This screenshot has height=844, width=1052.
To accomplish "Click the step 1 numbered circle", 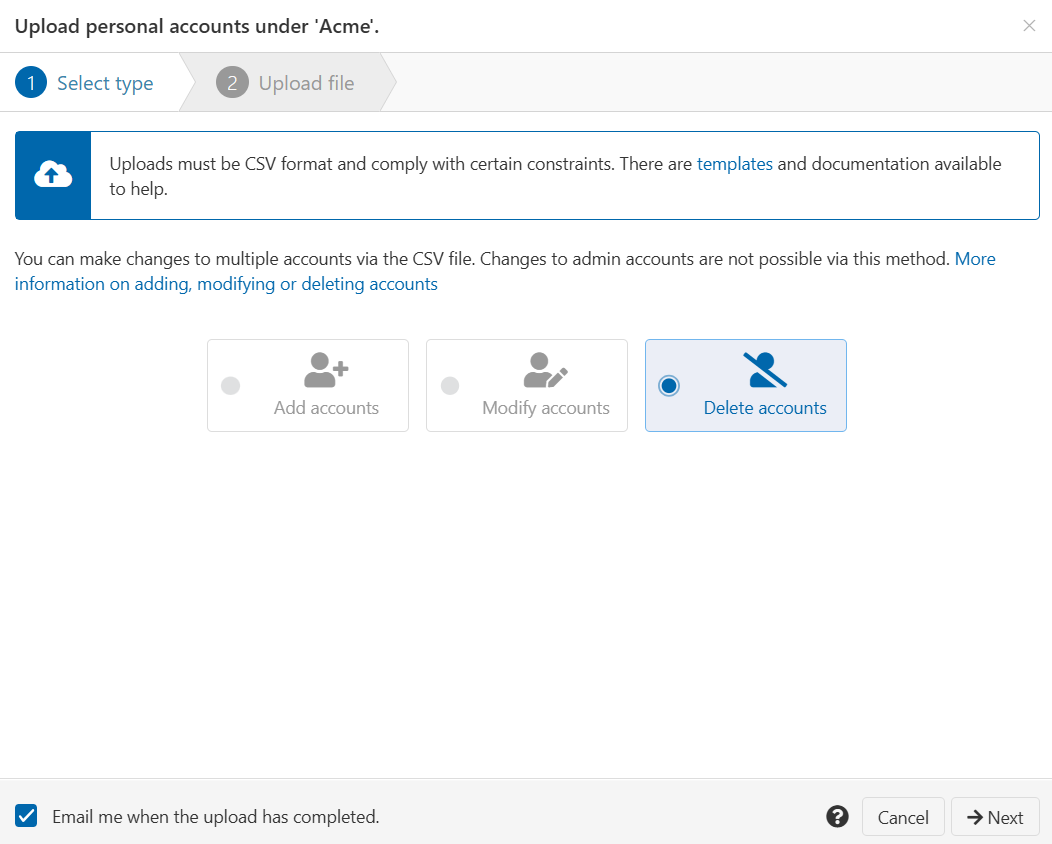I will tap(31, 82).
